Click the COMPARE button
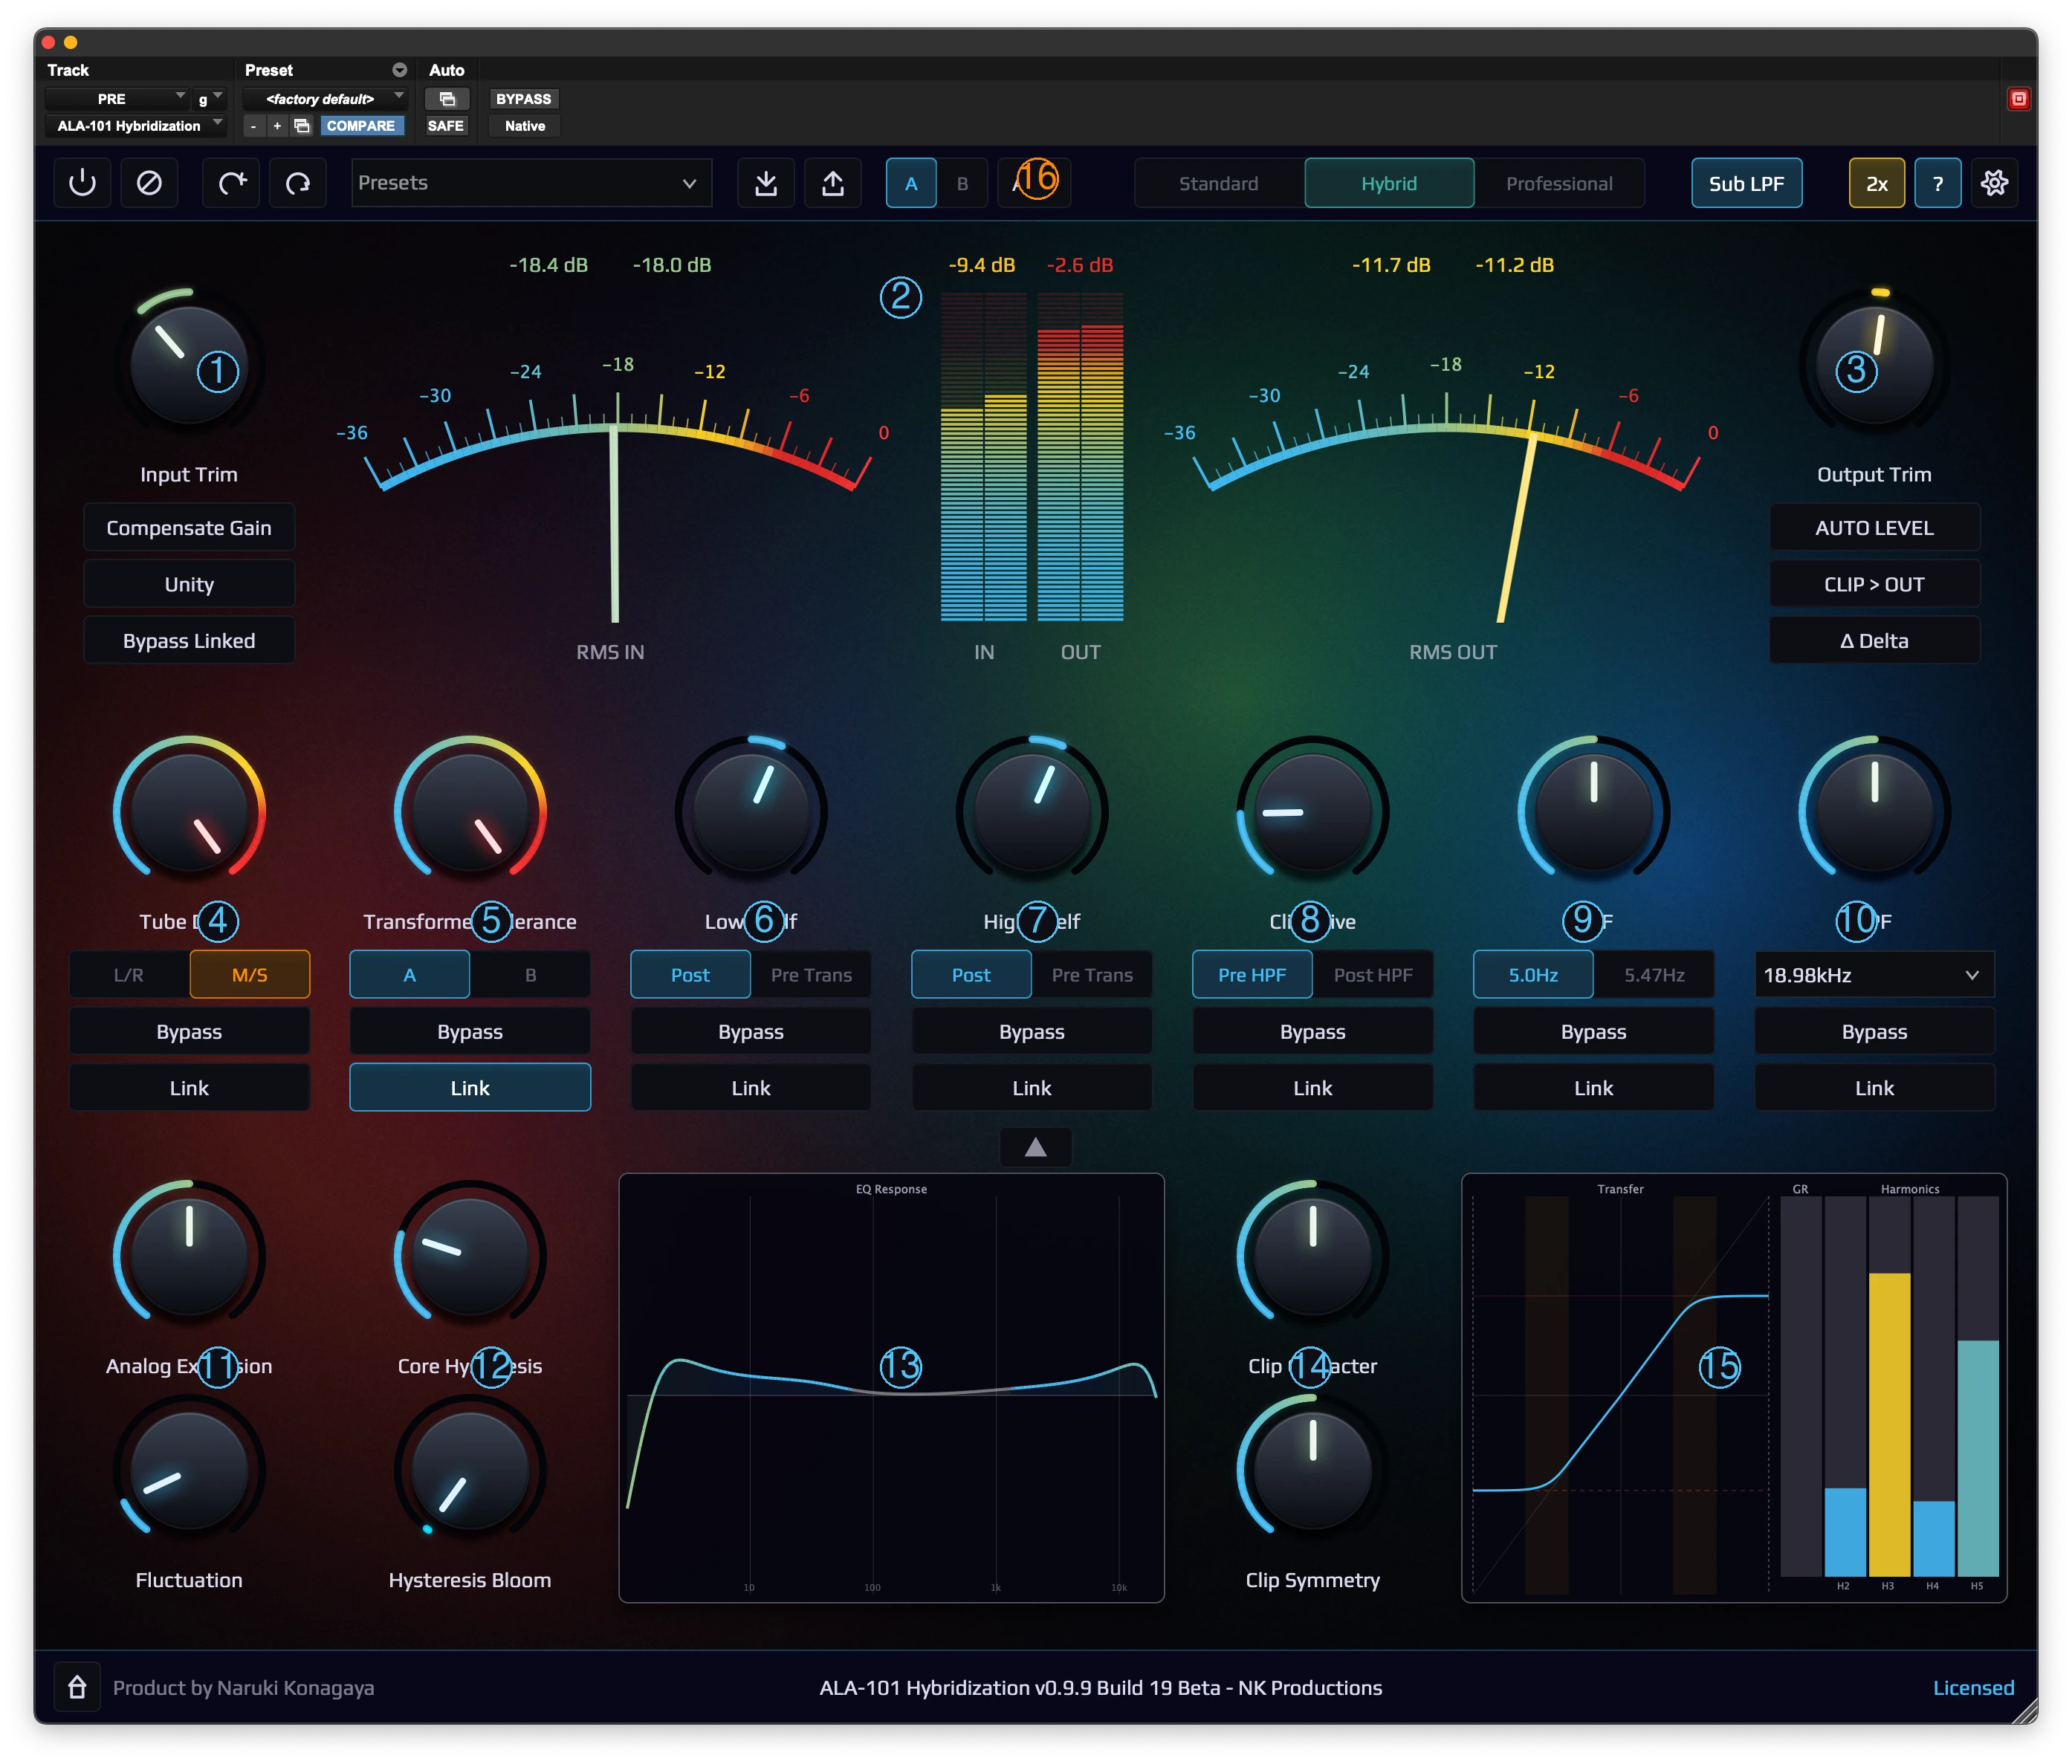 tap(362, 126)
